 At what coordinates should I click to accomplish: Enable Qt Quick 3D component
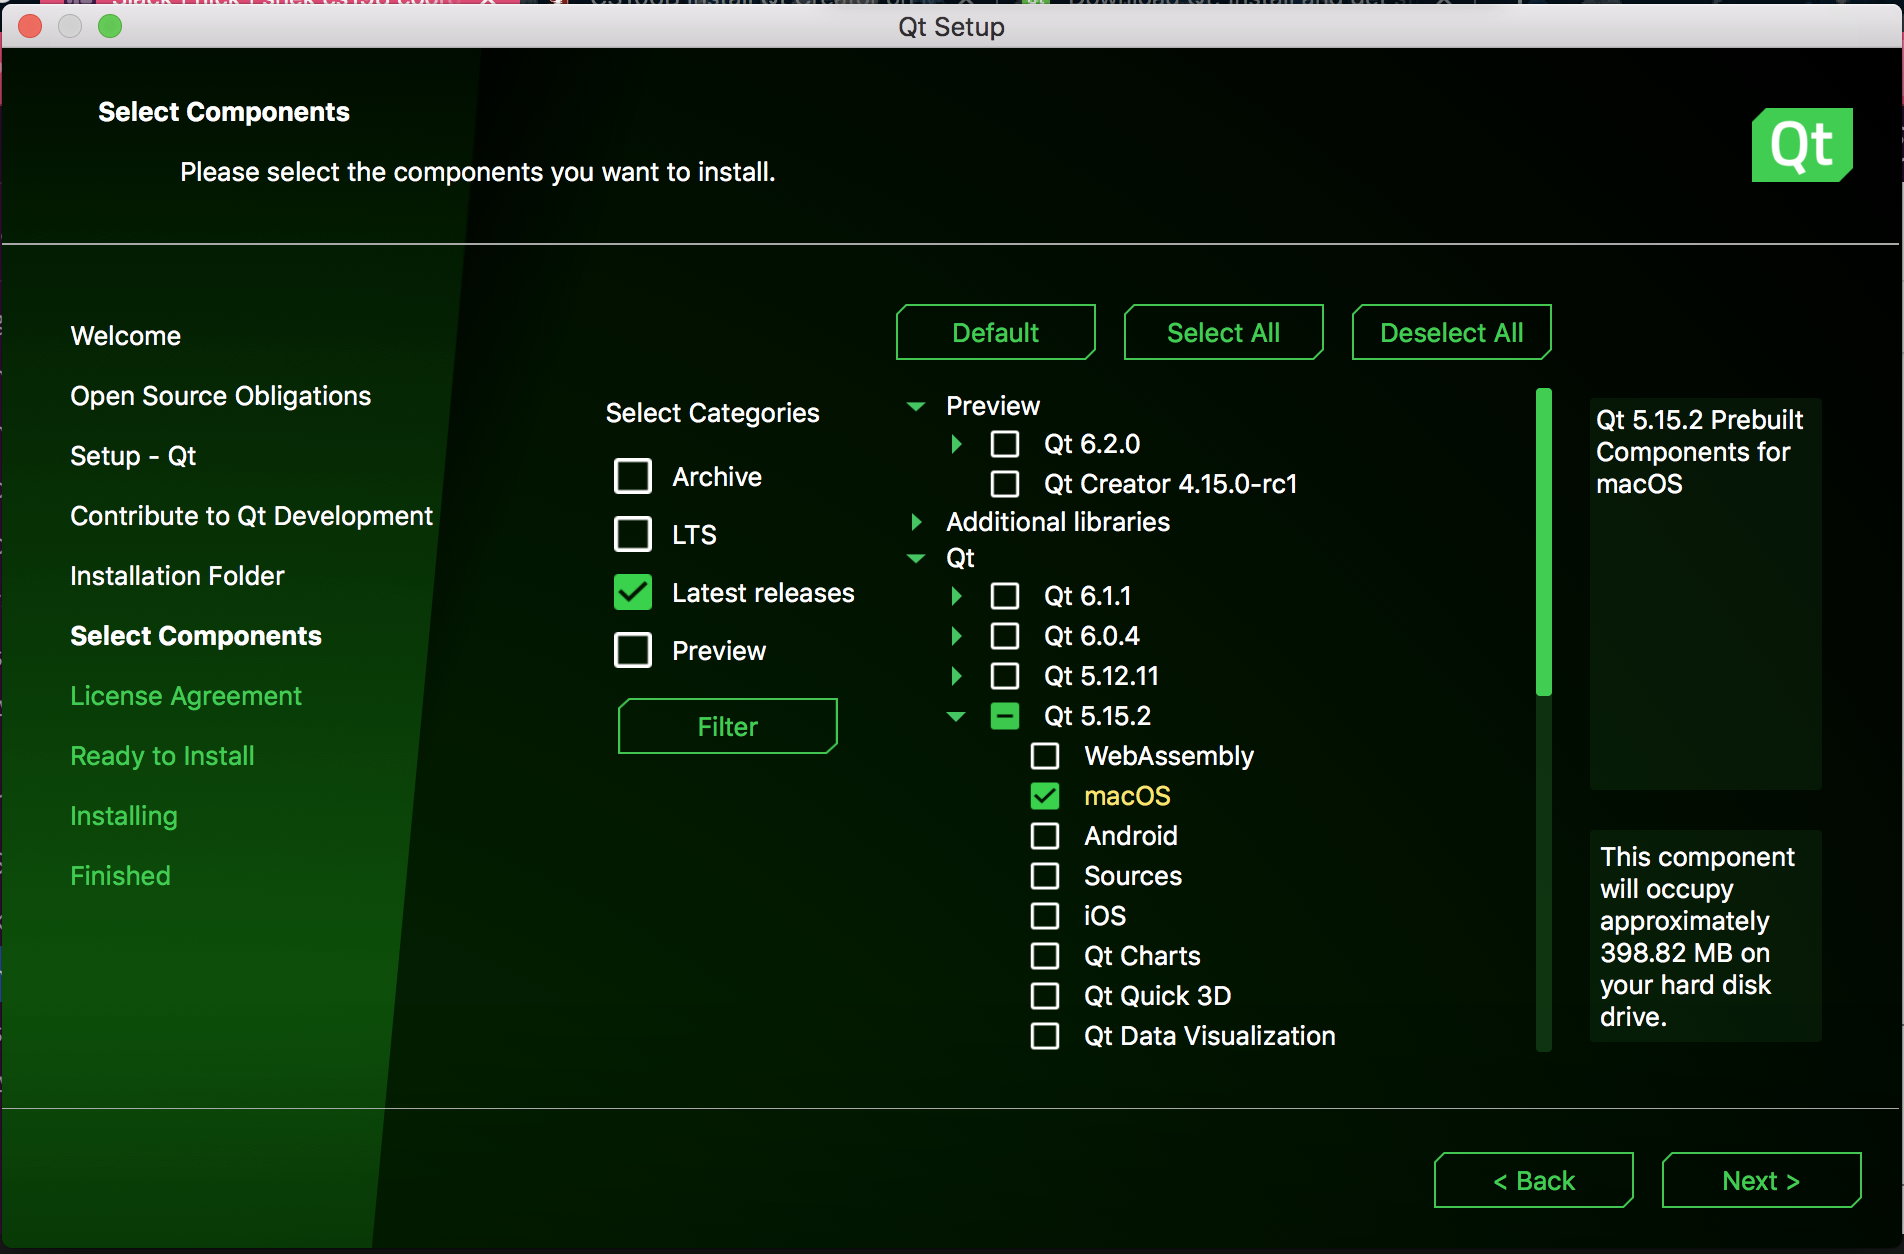pos(1045,995)
